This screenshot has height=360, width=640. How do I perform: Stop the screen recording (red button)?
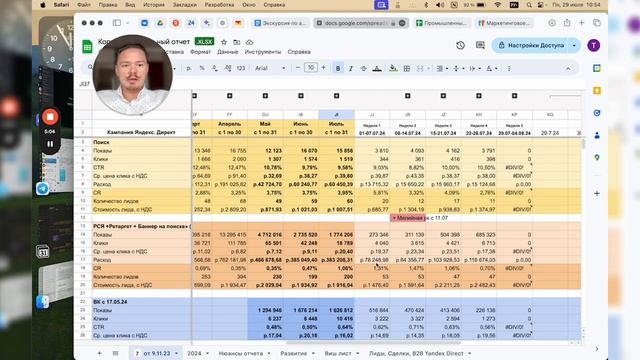pyautogui.click(x=50, y=117)
